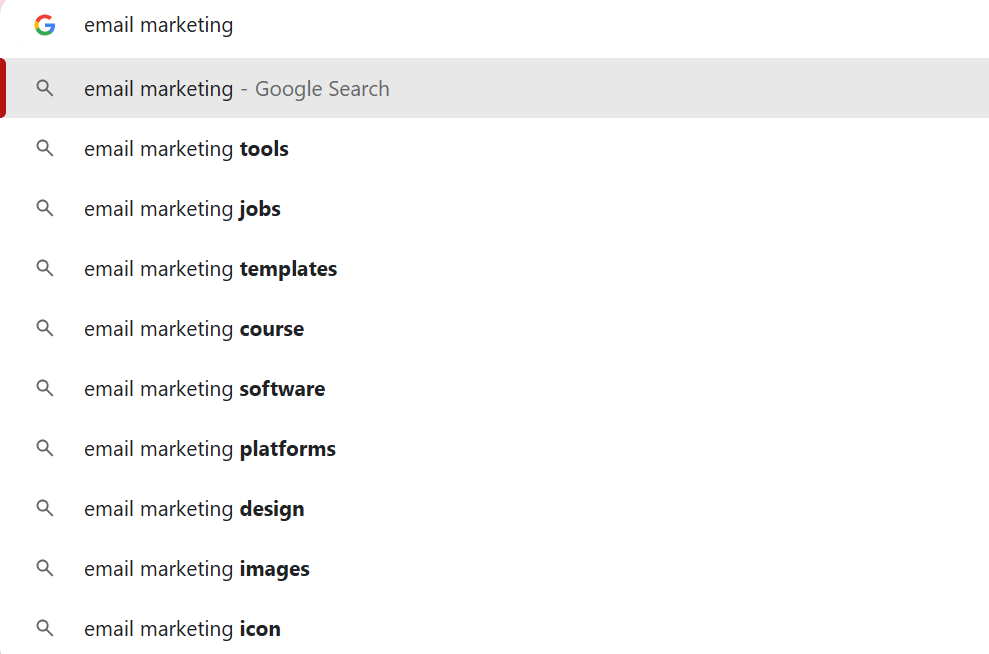Viewport: 989px width, 654px height.
Task: Pick the 'email marketing jobs' suggestion
Action: coord(183,209)
